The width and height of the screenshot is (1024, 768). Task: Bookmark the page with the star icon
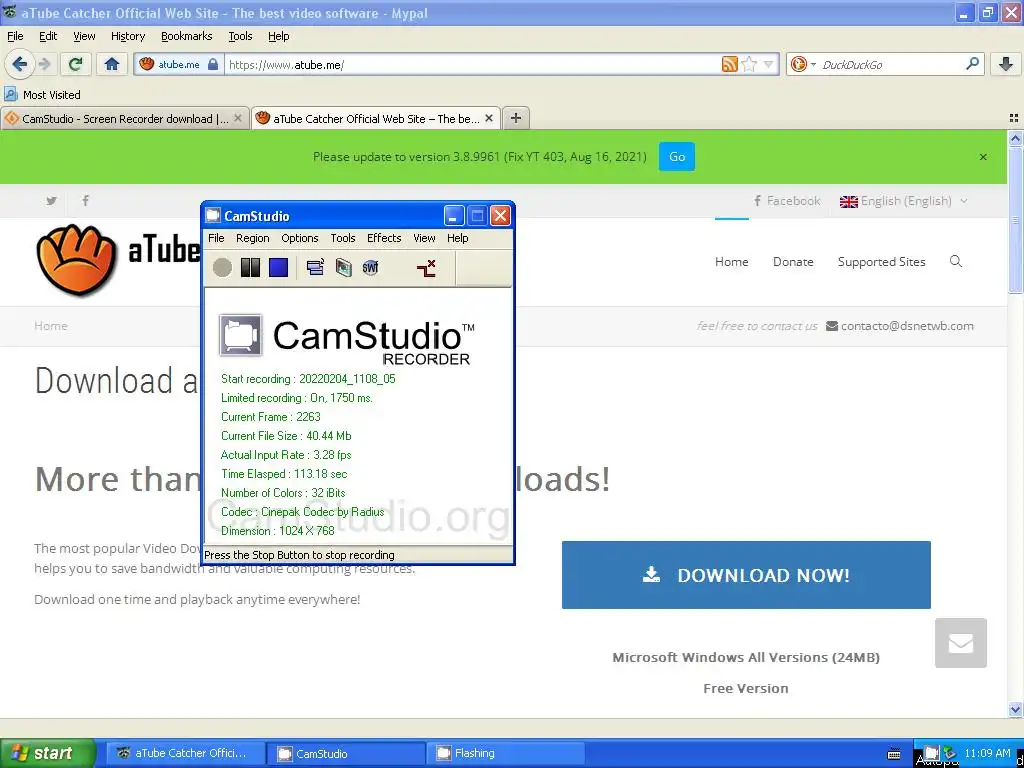tap(749, 64)
